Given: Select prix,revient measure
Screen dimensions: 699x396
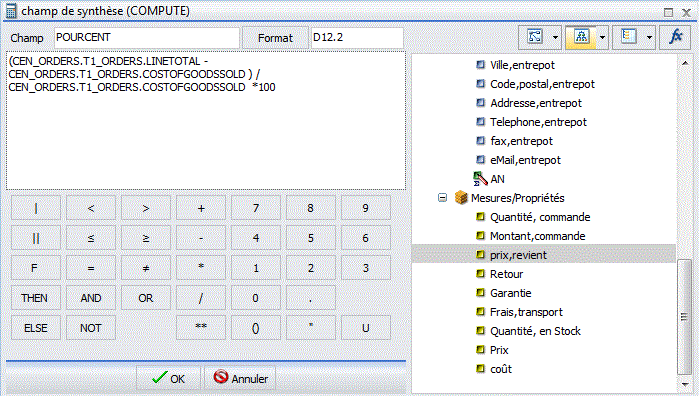Looking at the screenshot, I should [x=518, y=255].
